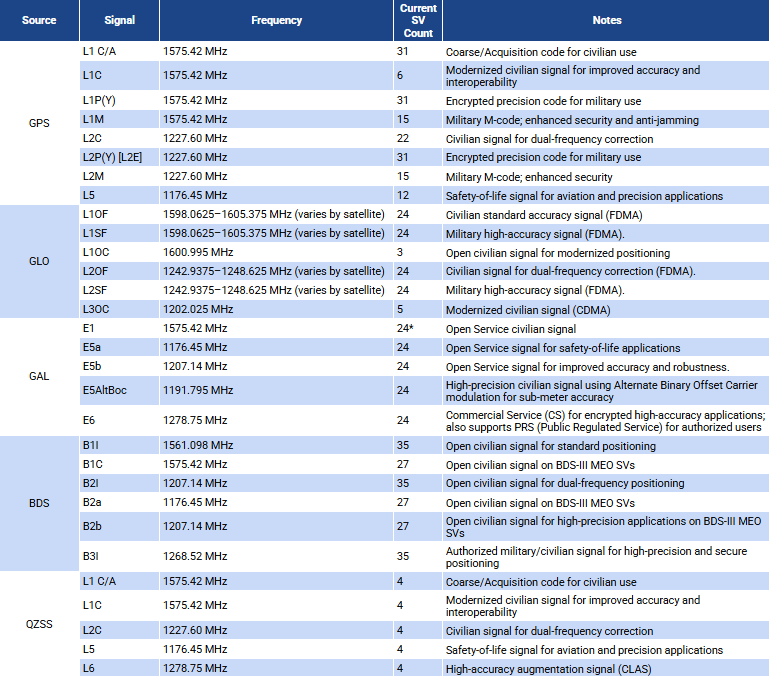
Task: Click the L2M signal cell
Action: tap(119, 176)
